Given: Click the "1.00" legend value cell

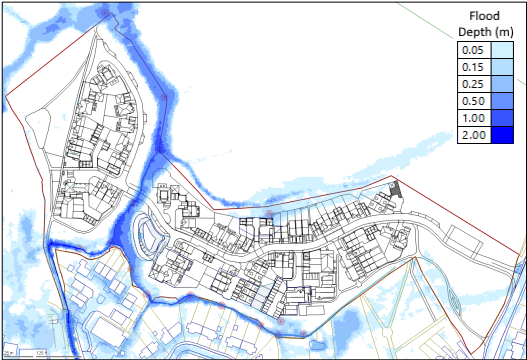Looking at the screenshot, I should (474, 118).
